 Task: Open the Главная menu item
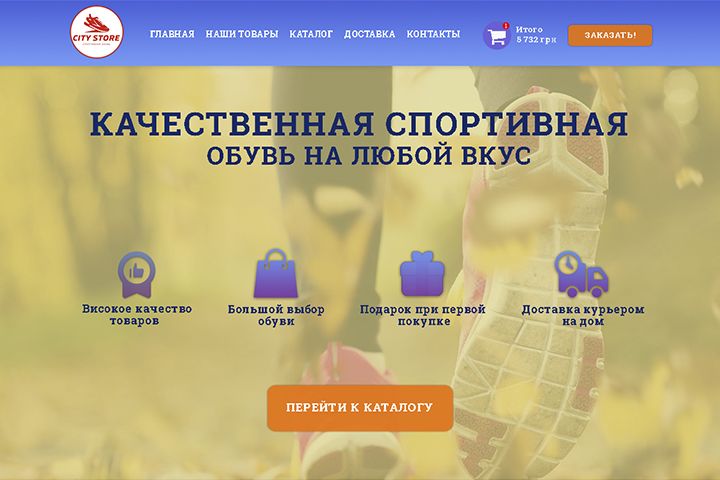coord(172,34)
